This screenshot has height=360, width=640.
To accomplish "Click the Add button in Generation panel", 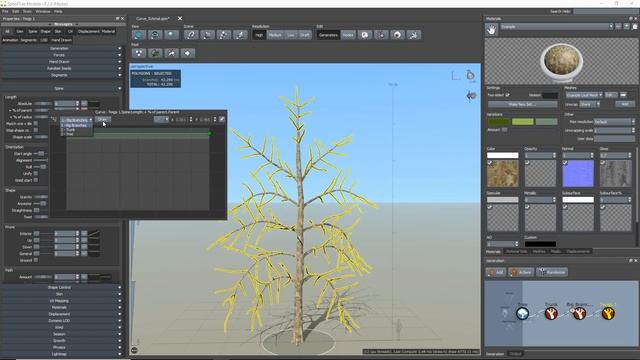I will 496,272.
